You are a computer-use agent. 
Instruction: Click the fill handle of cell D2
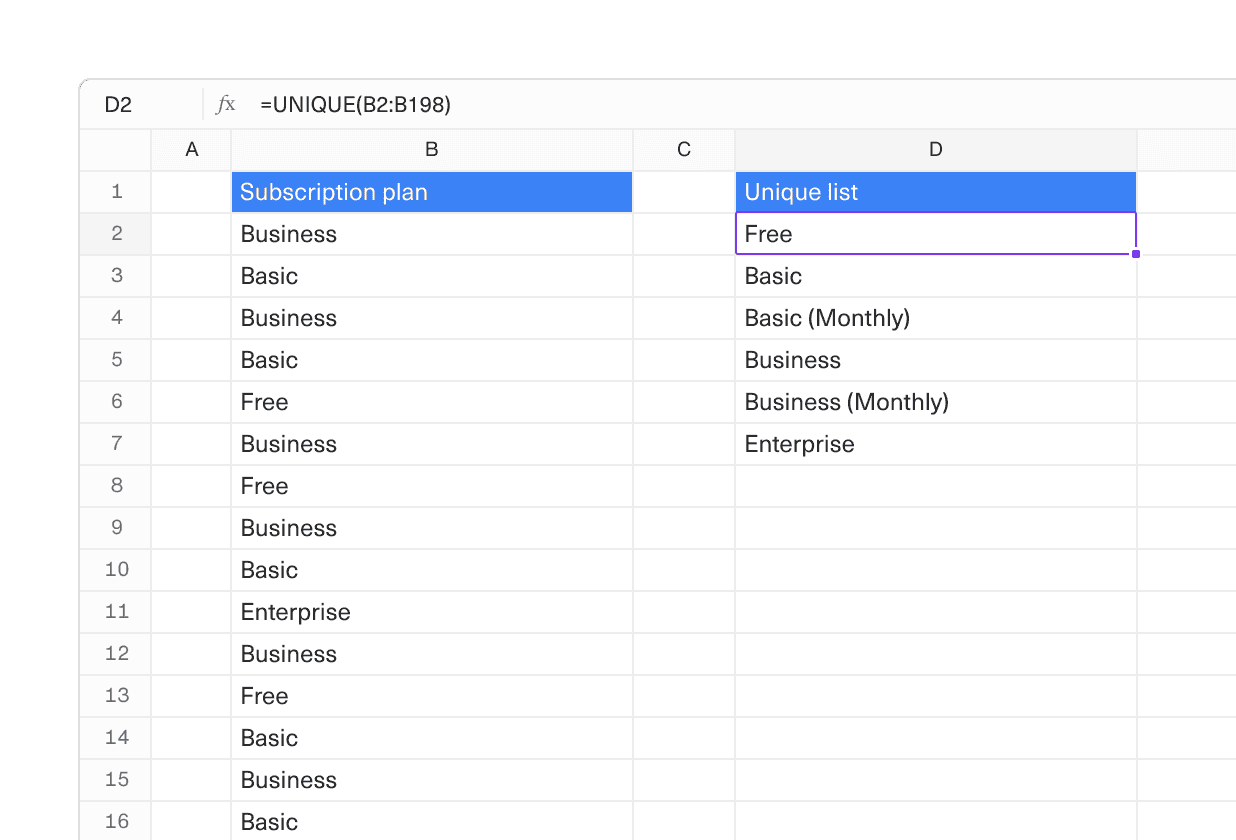1136,254
